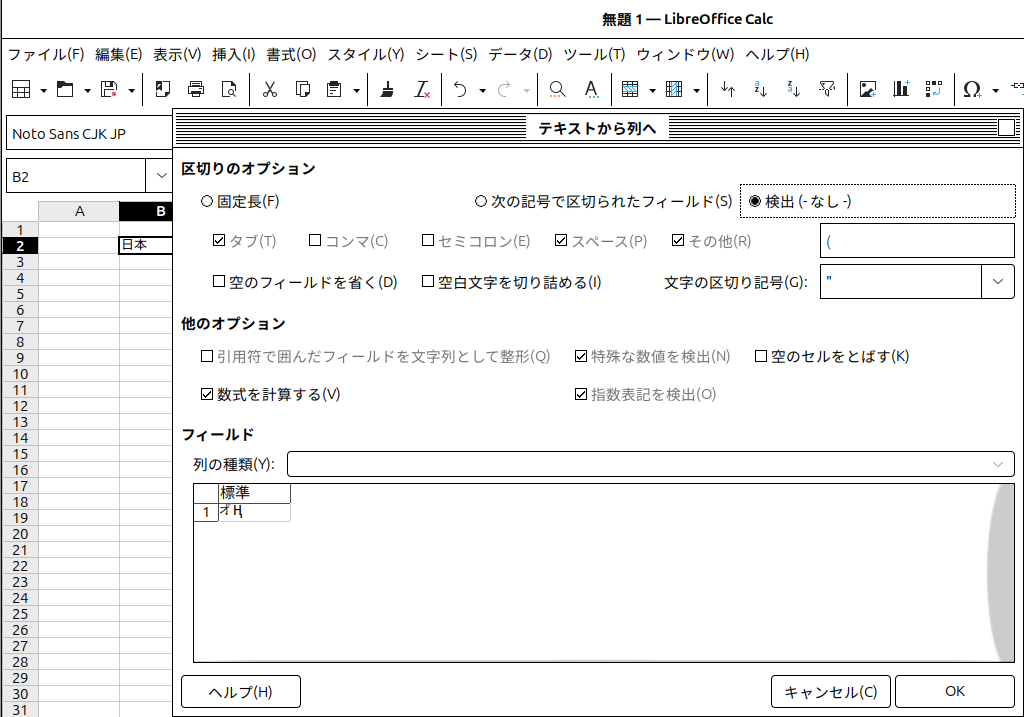Screen dimensions: 1024x717
Task: Open the 表示(V) menu
Action: pyautogui.click(x=177, y=54)
